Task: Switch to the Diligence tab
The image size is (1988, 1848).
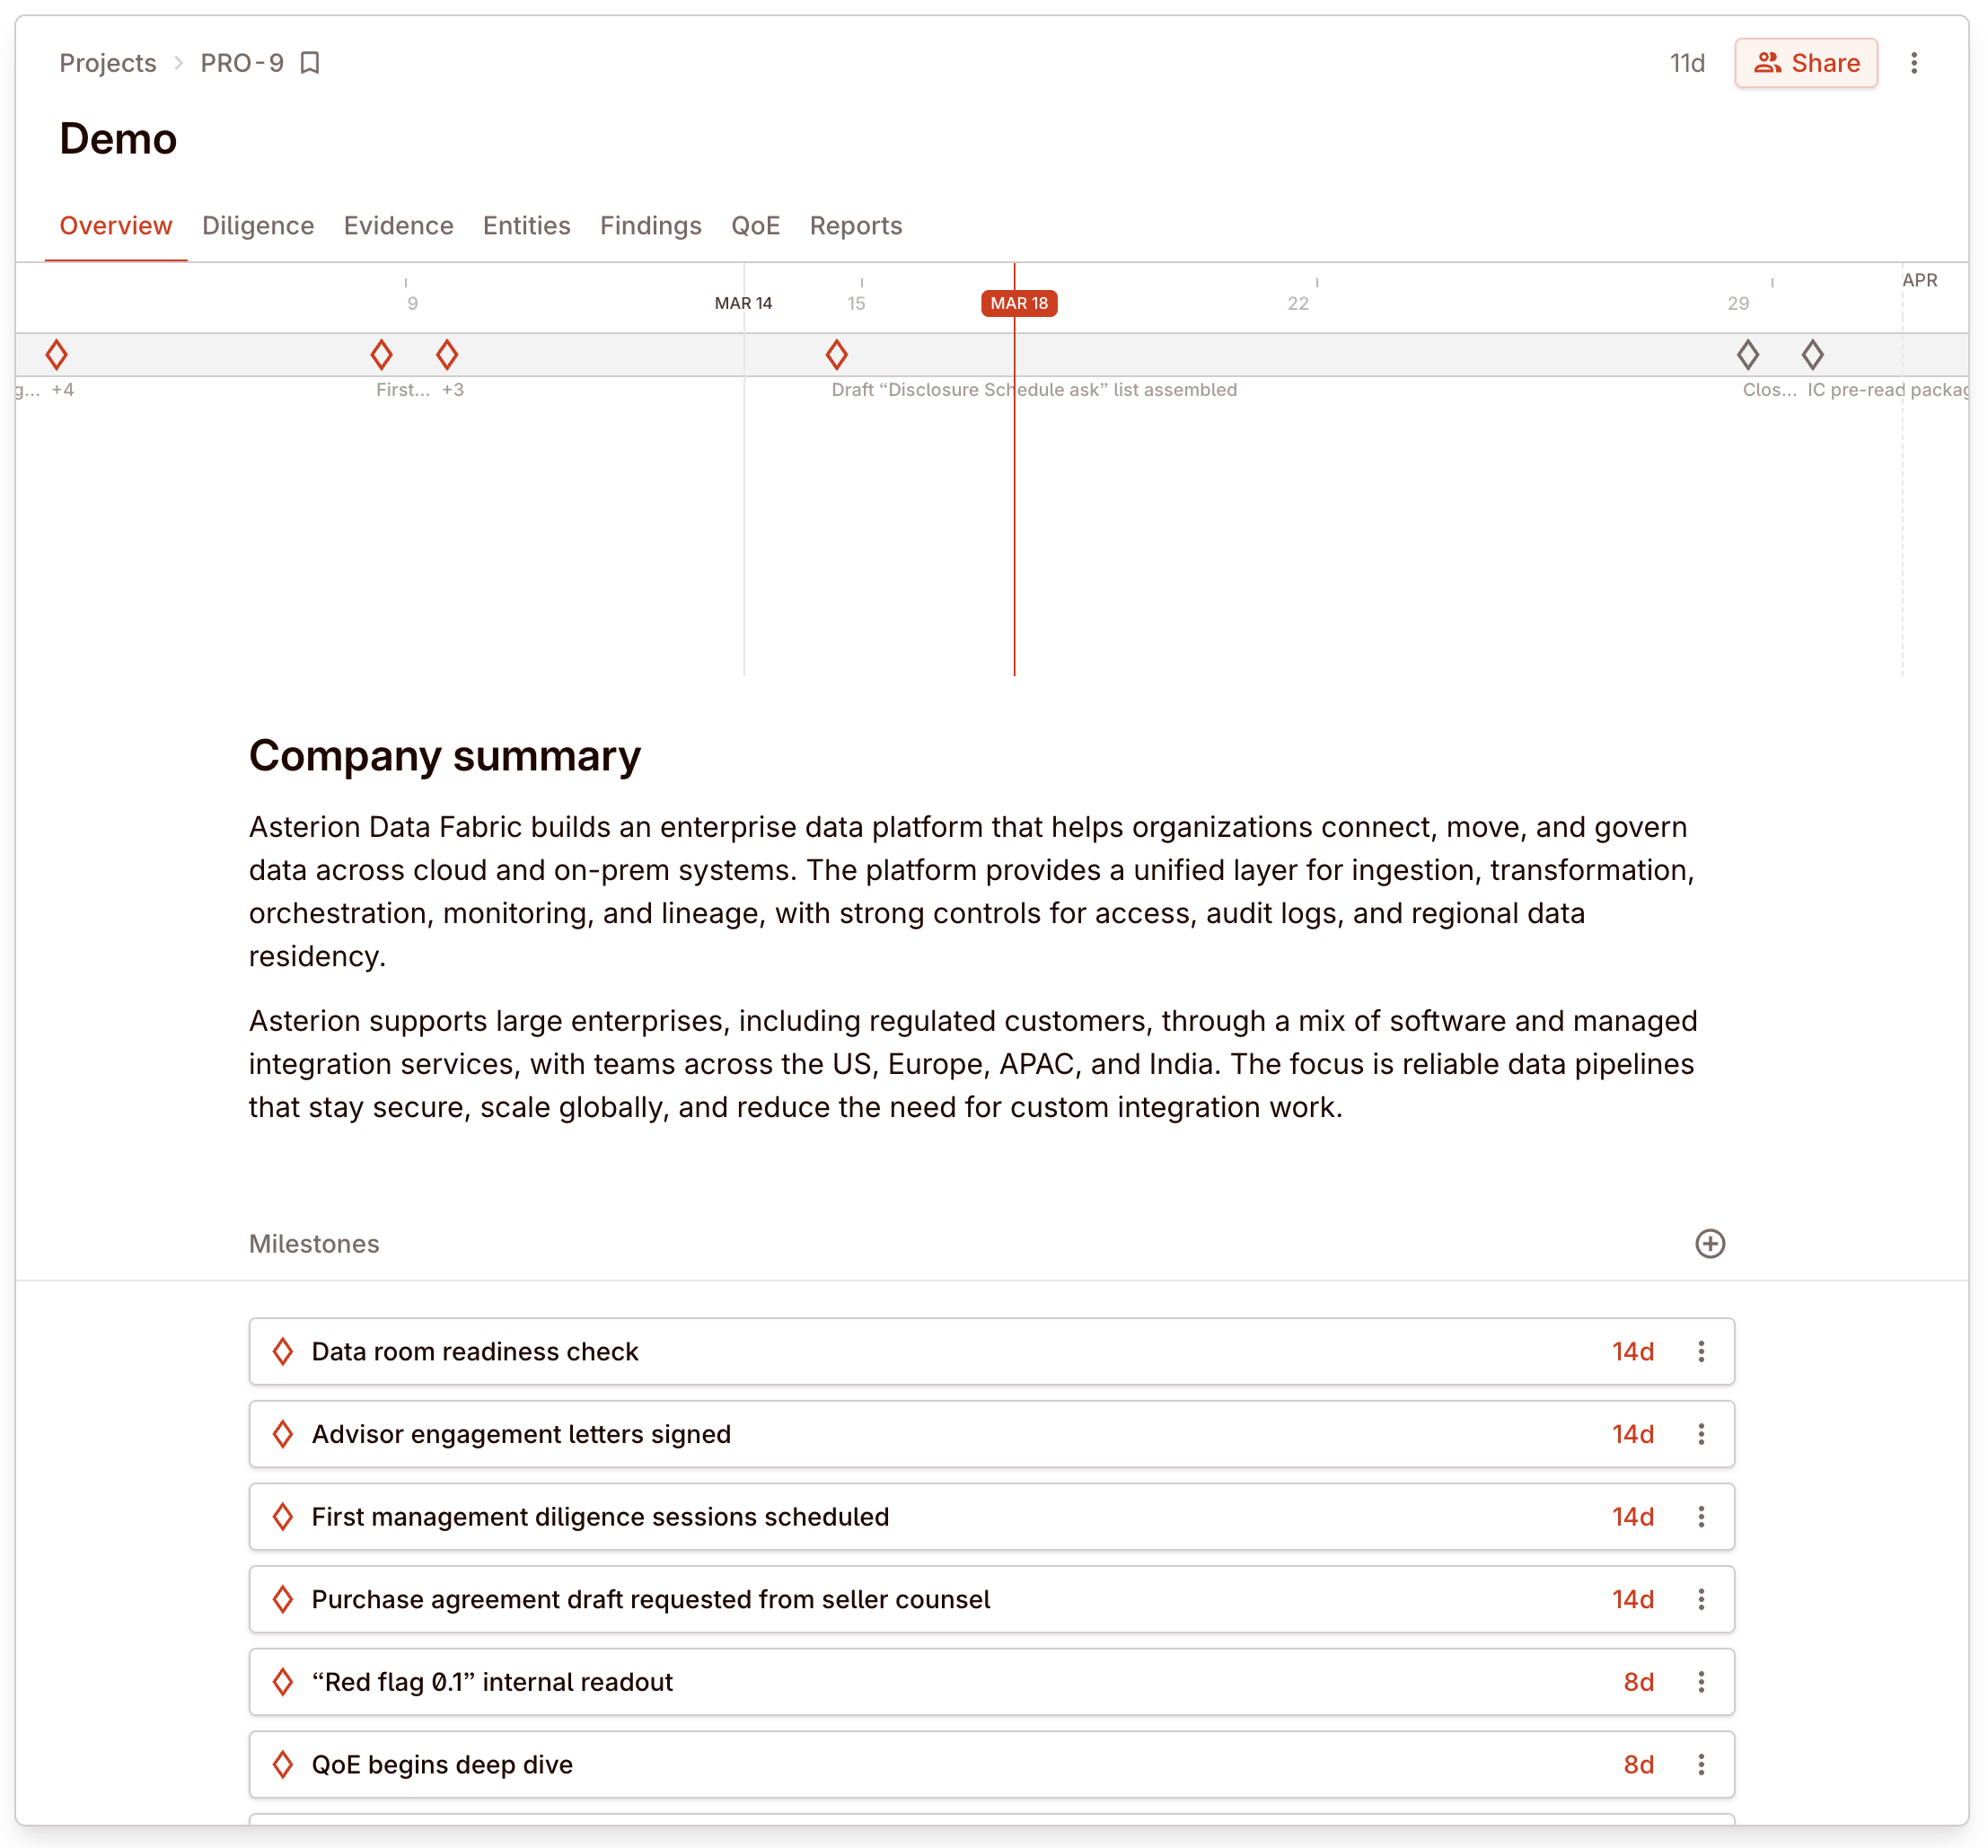Action: pyautogui.click(x=257, y=226)
